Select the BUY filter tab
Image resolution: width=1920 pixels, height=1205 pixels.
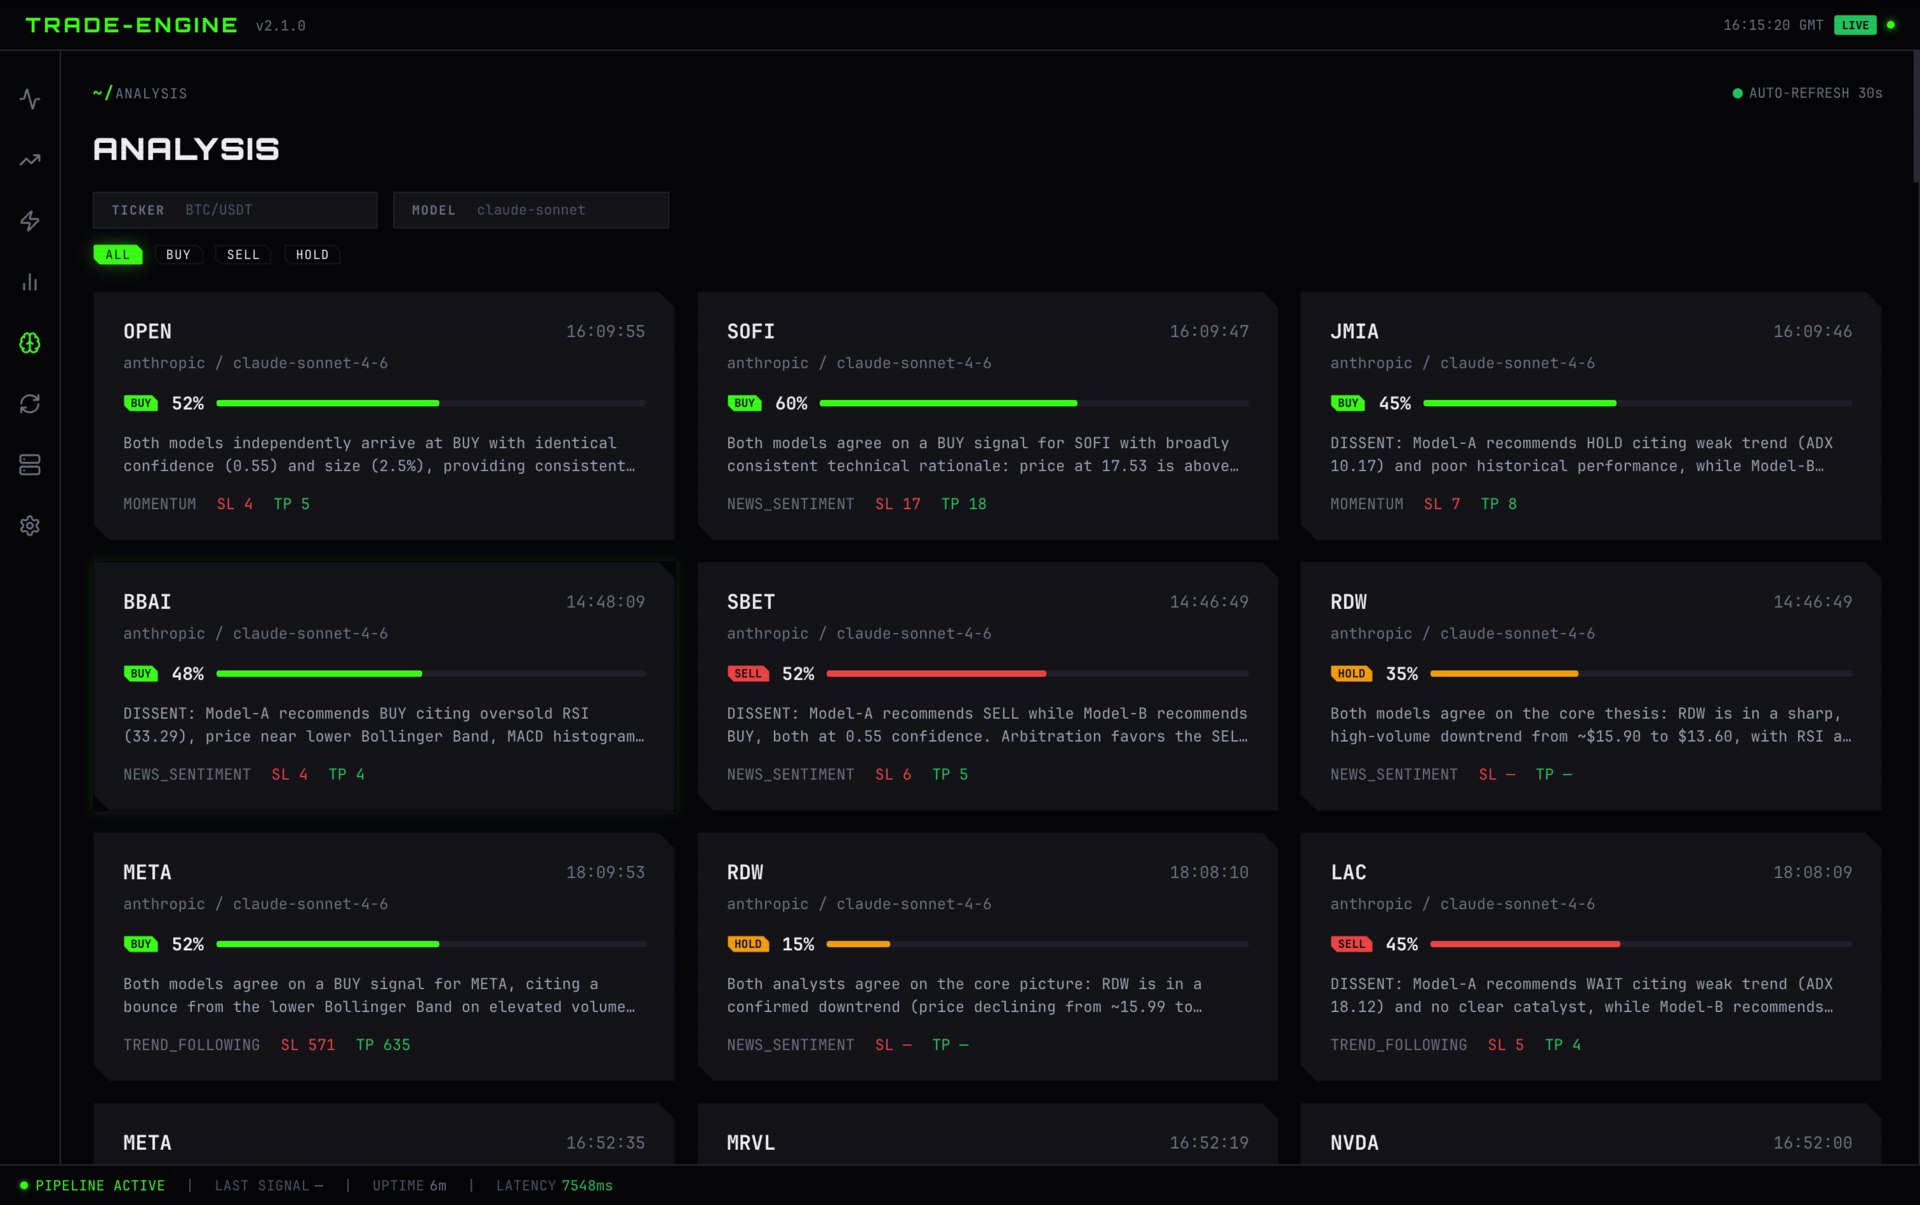coord(178,255)
